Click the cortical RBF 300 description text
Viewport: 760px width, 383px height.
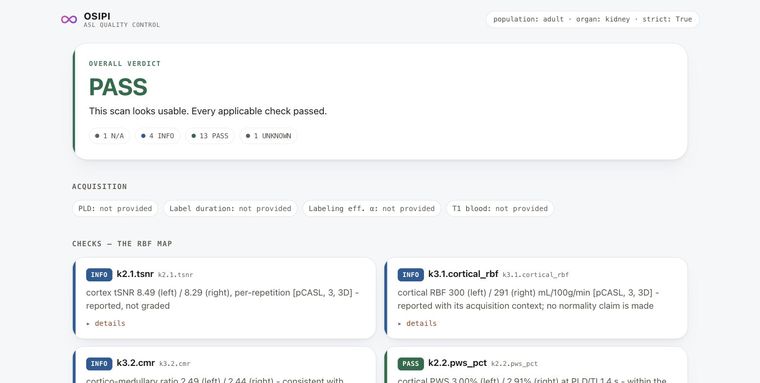(528, 299)
